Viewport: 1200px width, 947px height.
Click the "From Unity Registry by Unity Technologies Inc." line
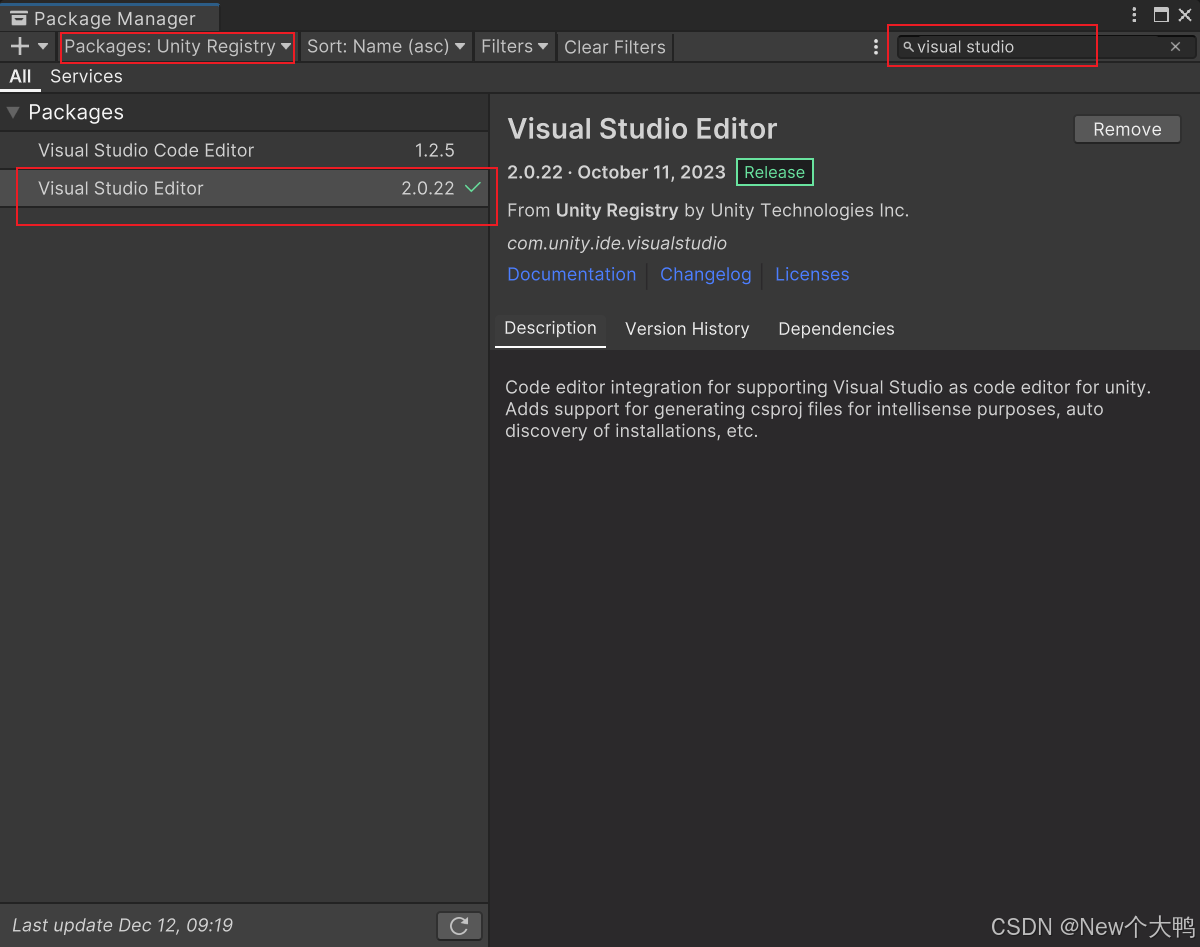pyautogui.click(x=708, y=210)
